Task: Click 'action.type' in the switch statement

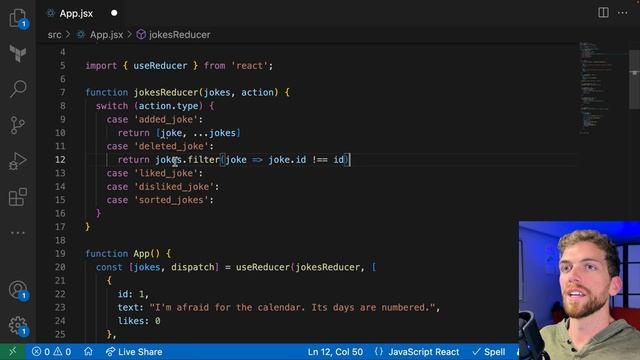Action: pyautogui.click(x=169, y=106)
